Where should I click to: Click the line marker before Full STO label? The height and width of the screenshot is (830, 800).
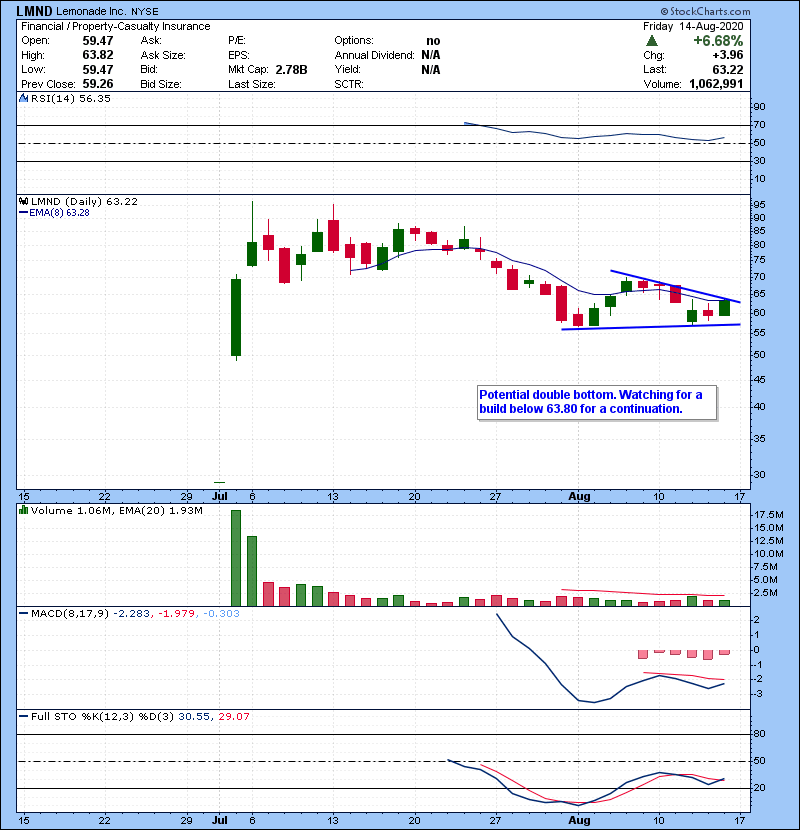pyautogui.click(x=23, y=717)
